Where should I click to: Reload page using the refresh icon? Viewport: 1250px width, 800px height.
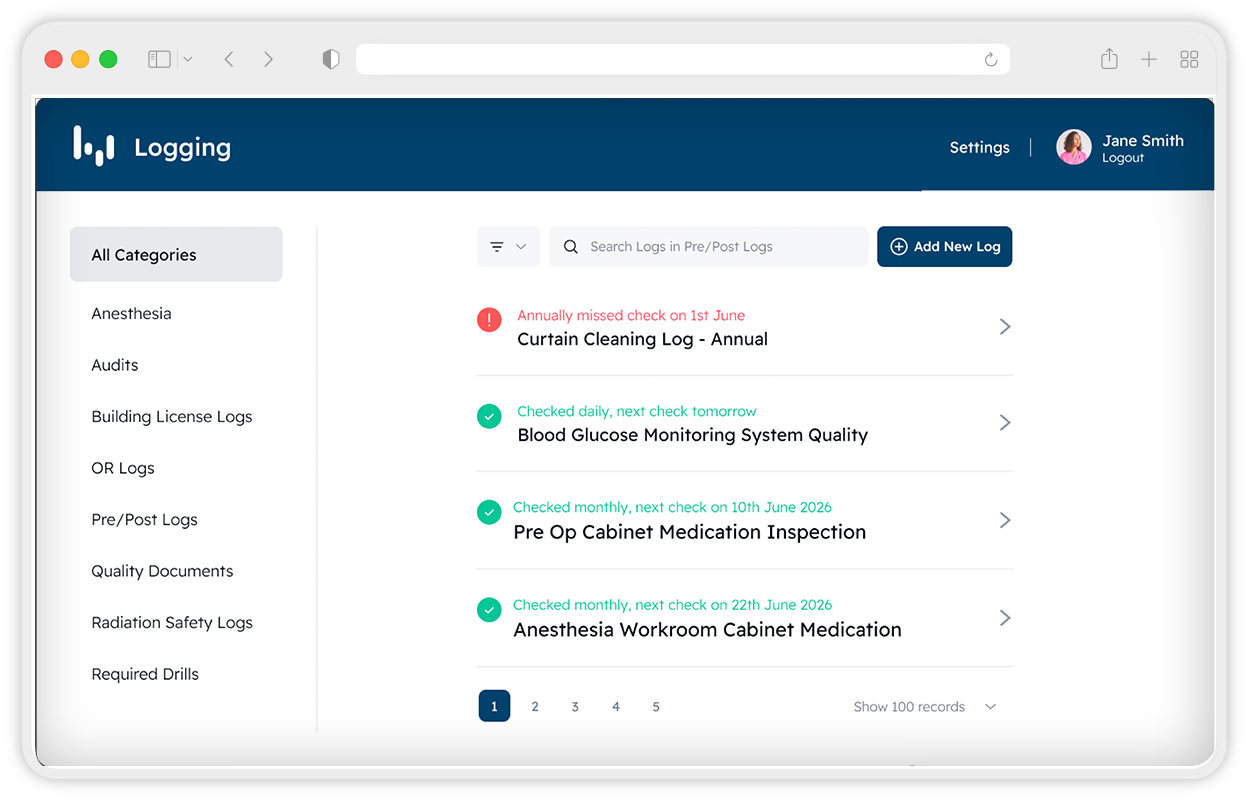click(x=991, y=60)
